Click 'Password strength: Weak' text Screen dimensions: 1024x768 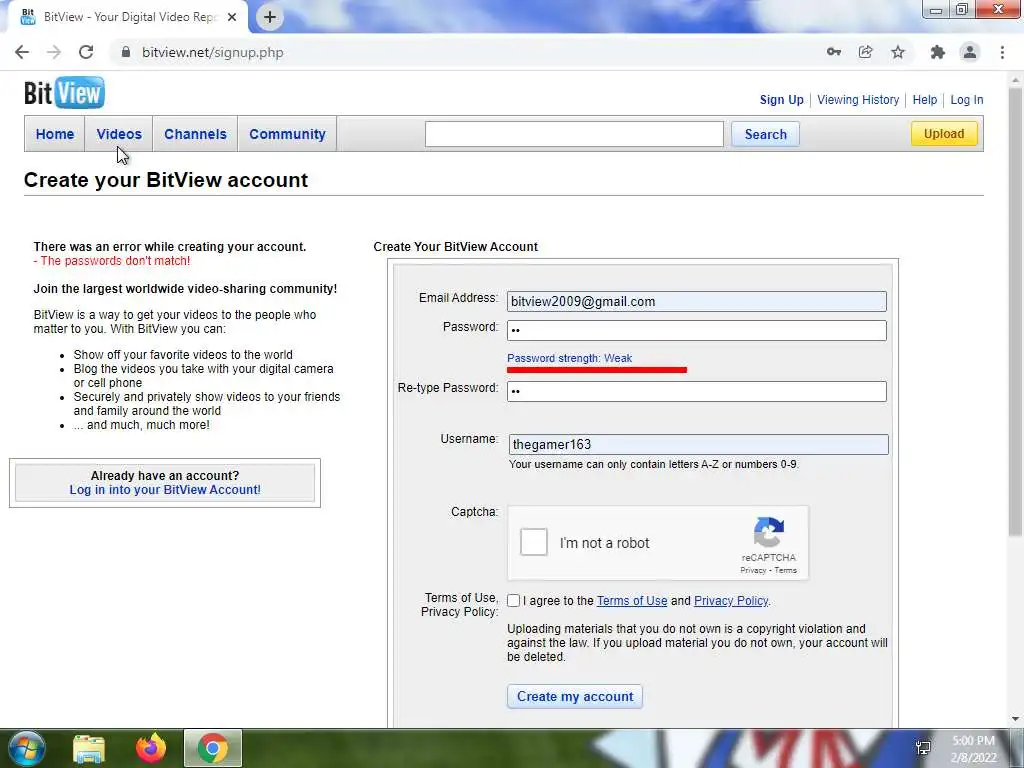[x=569, y=358]
